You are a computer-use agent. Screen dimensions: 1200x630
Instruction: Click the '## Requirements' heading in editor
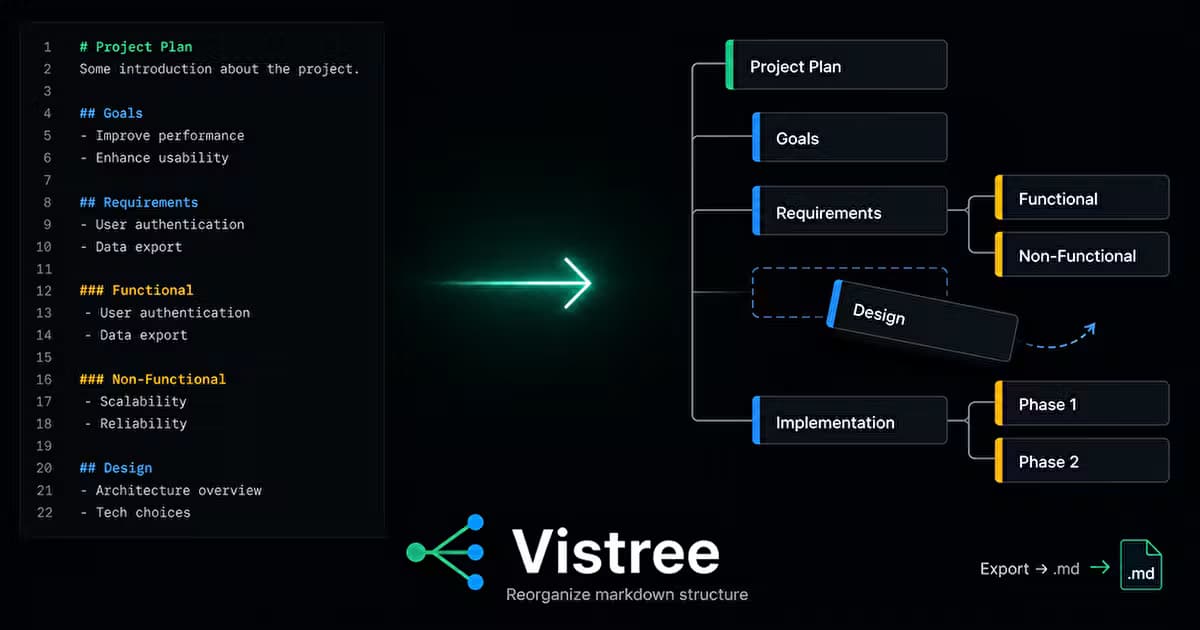point(139,202)
